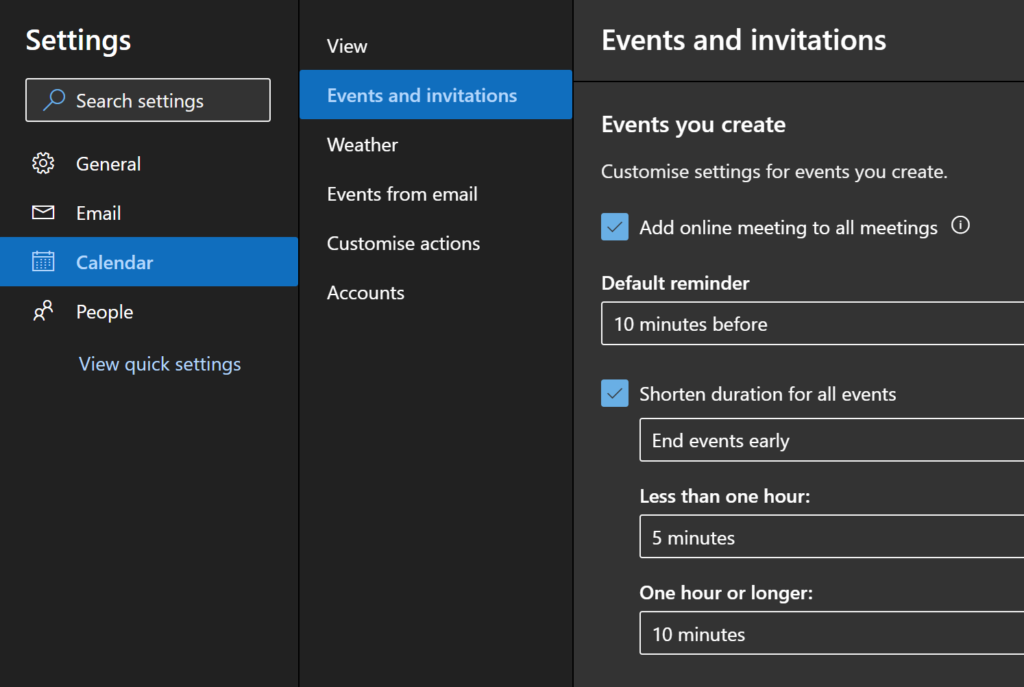Image resolution: width=1024 pixels, height=687 pixels.
Task: Open the End events early dropdown
Action: coord(831,440)
